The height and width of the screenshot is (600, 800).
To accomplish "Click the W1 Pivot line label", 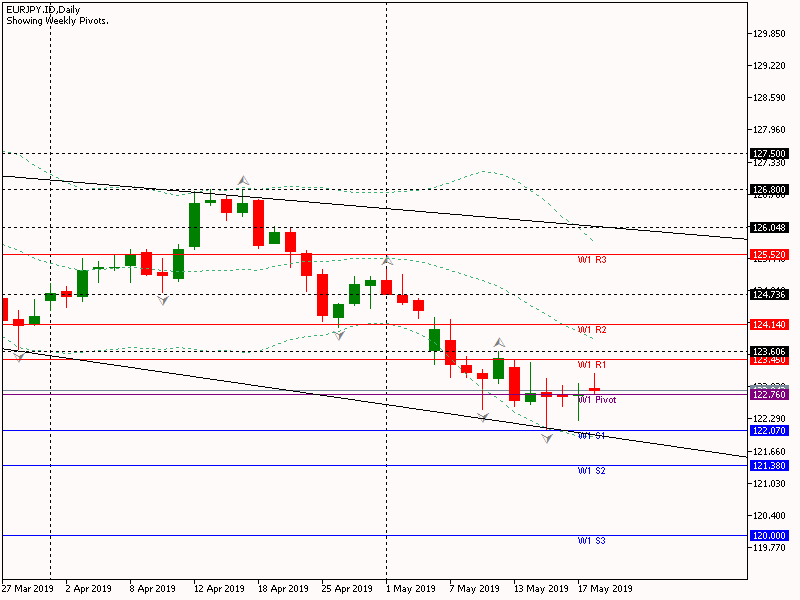I will tap(597, 400).
